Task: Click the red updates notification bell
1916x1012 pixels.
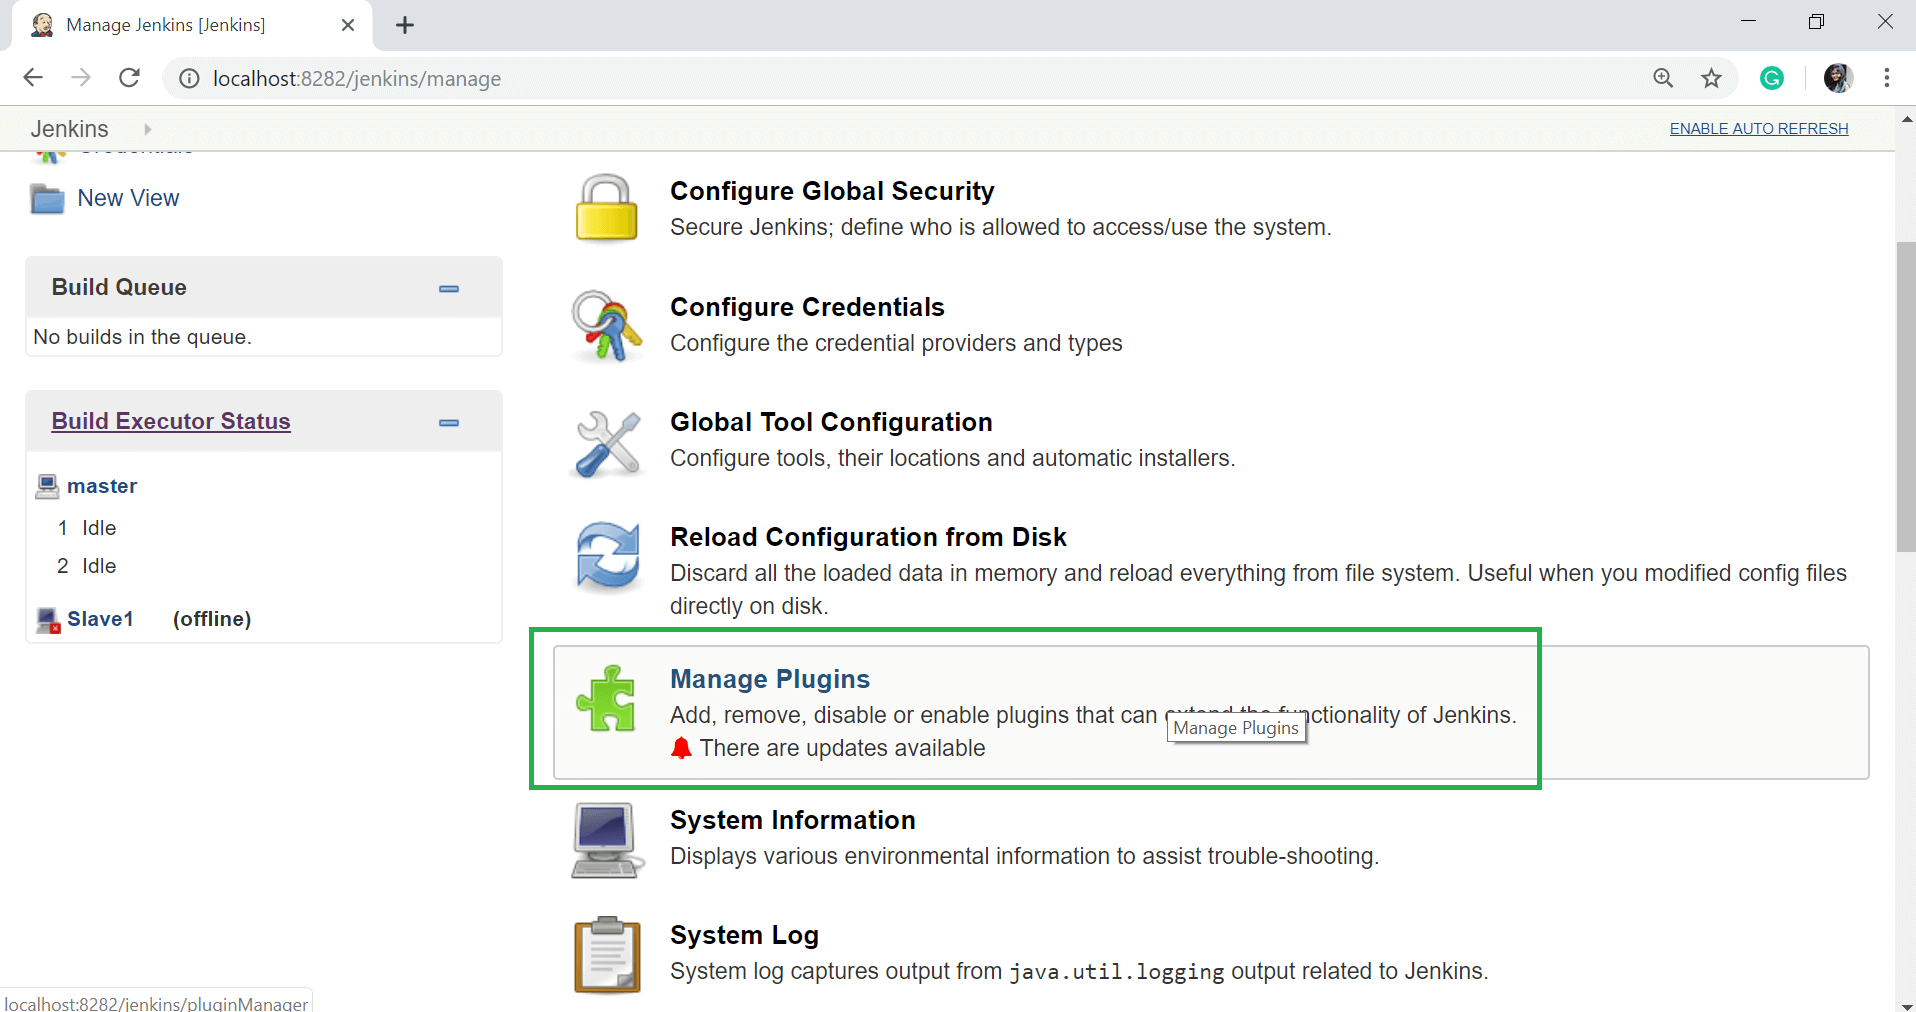Action: tap(681, 748)
